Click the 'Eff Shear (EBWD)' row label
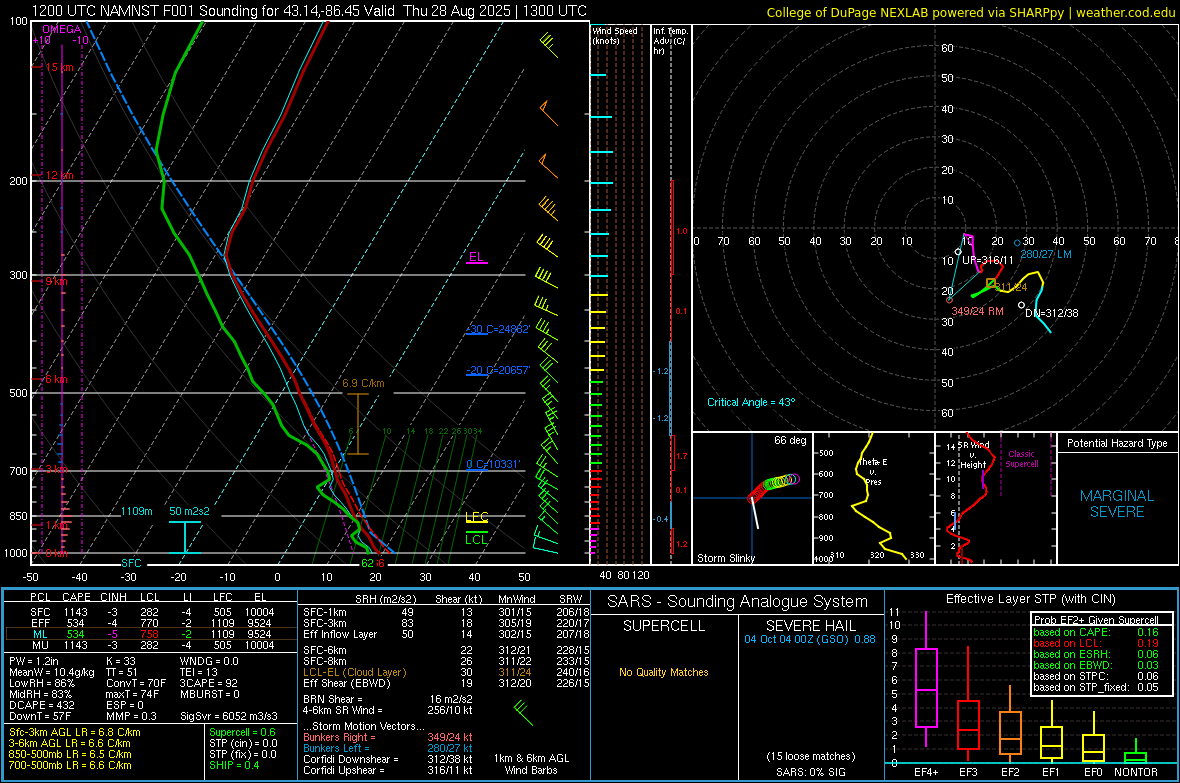Screen dimensions: 1180x783 coord(347,684)
